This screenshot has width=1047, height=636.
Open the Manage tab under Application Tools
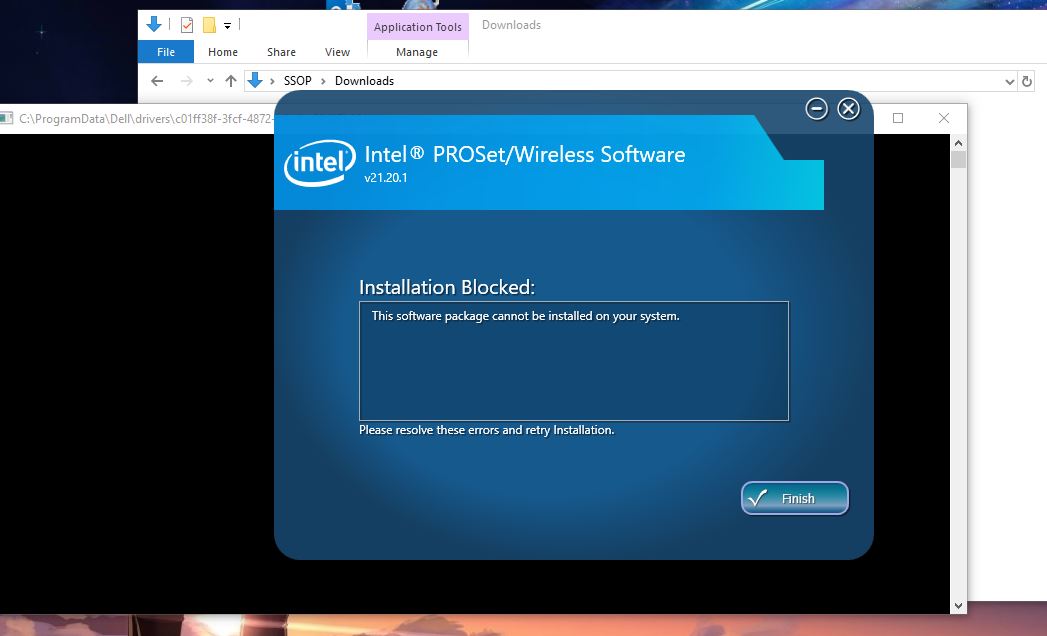(417, 51)
